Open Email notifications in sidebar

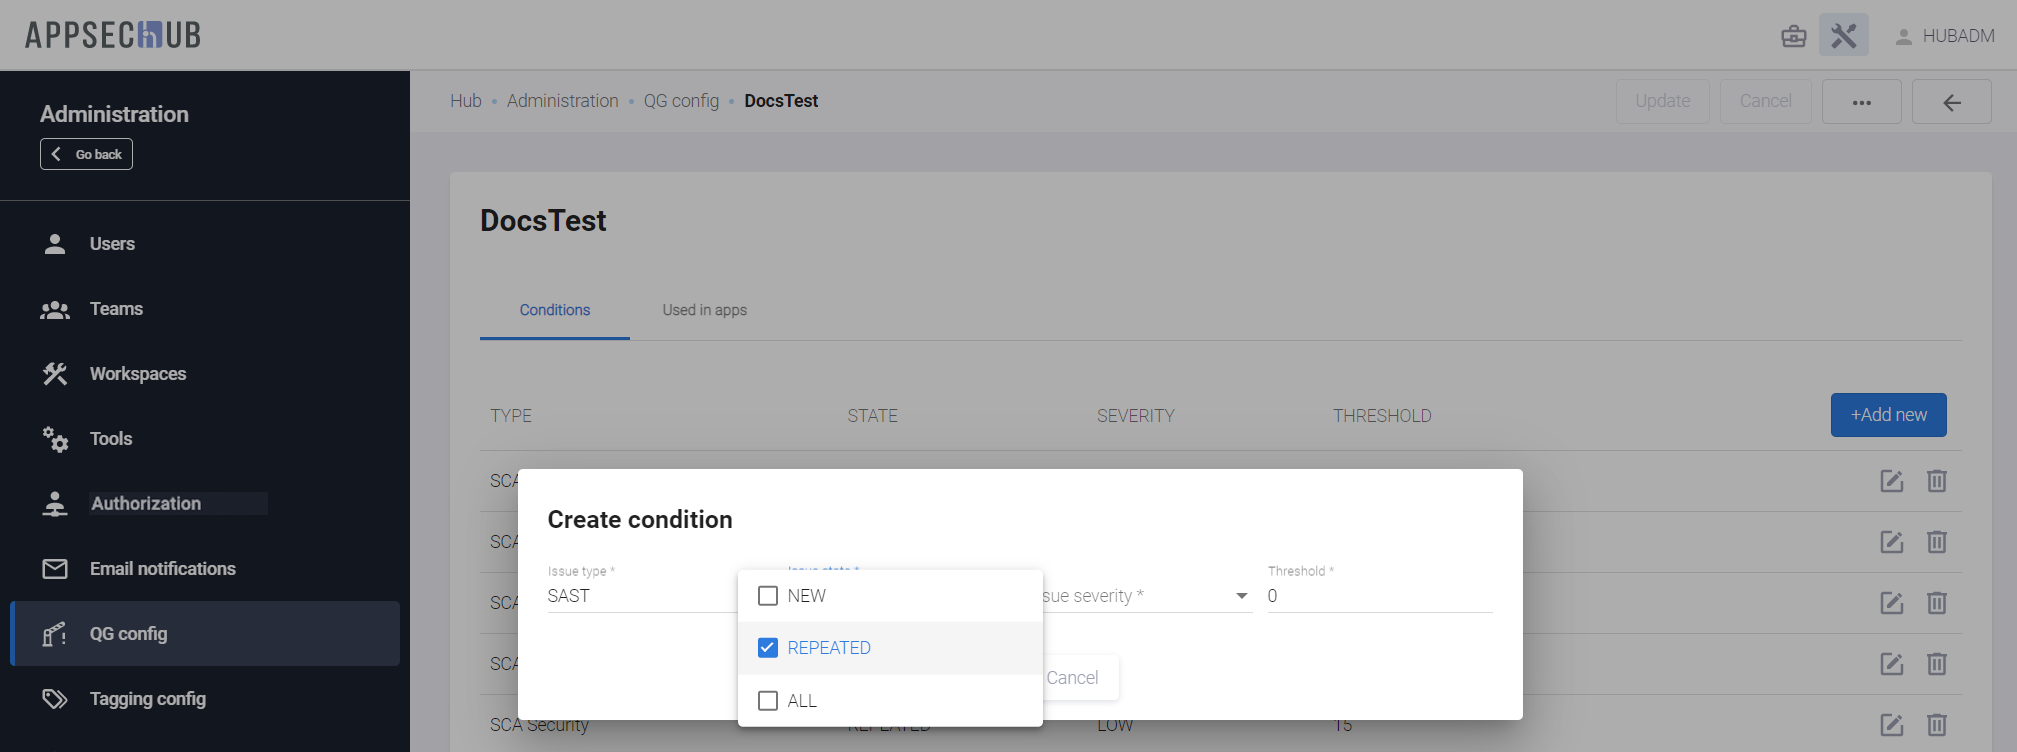(162, 569)
